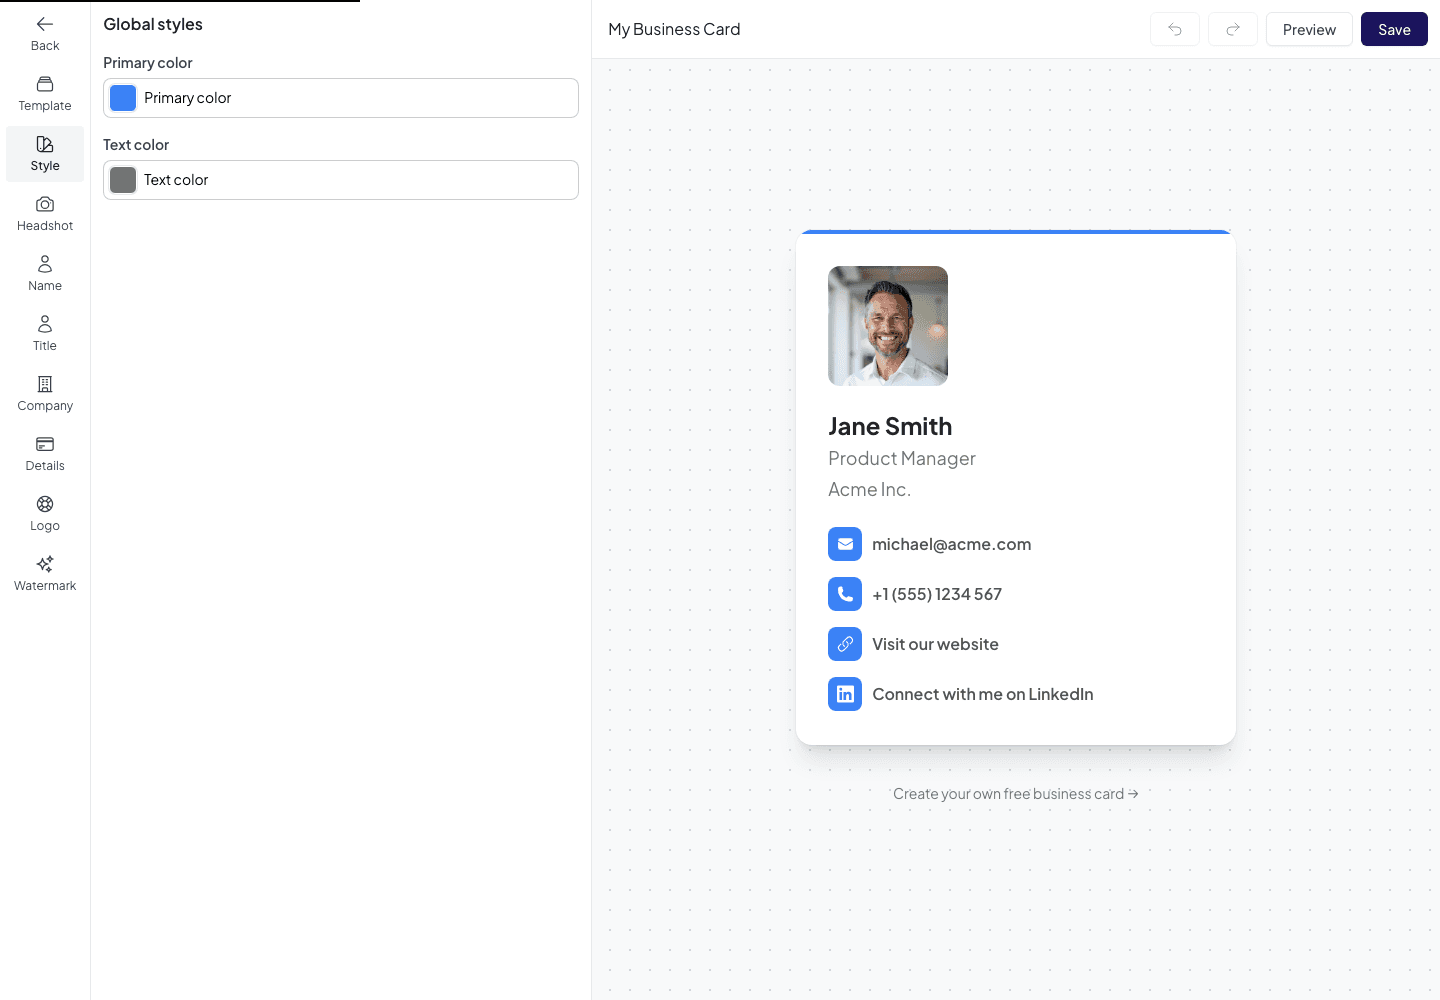Open the Watermark sparkle section
This screenshot has width=1440, height=1000.
click(45, 574)
